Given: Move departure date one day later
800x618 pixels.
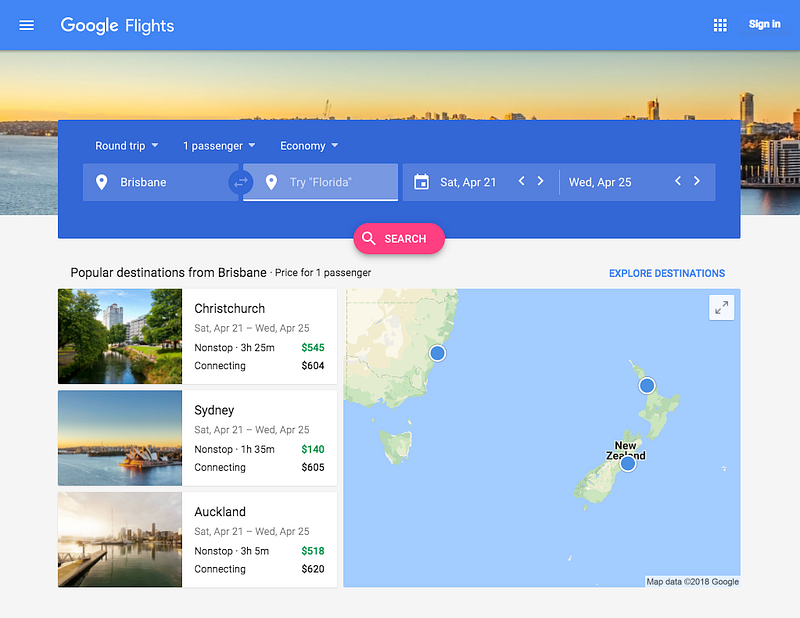Looking at the screenshot, I should click(540, 181).
